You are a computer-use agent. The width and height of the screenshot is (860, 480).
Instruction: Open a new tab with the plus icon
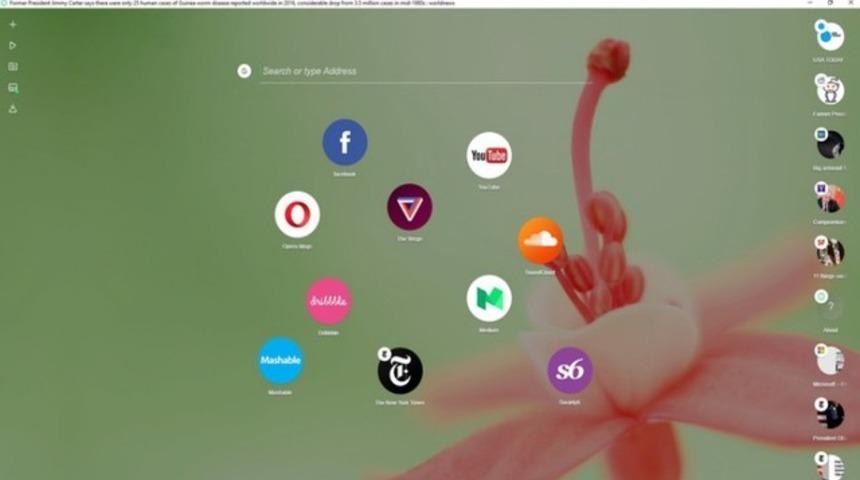click(x=13, y=25)
